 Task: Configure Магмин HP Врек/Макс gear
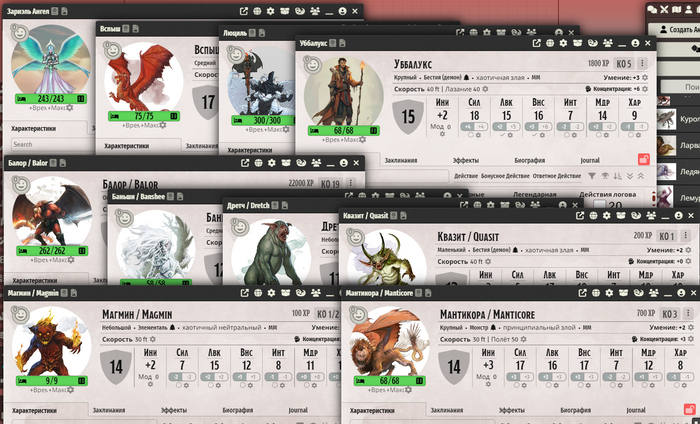70,390
